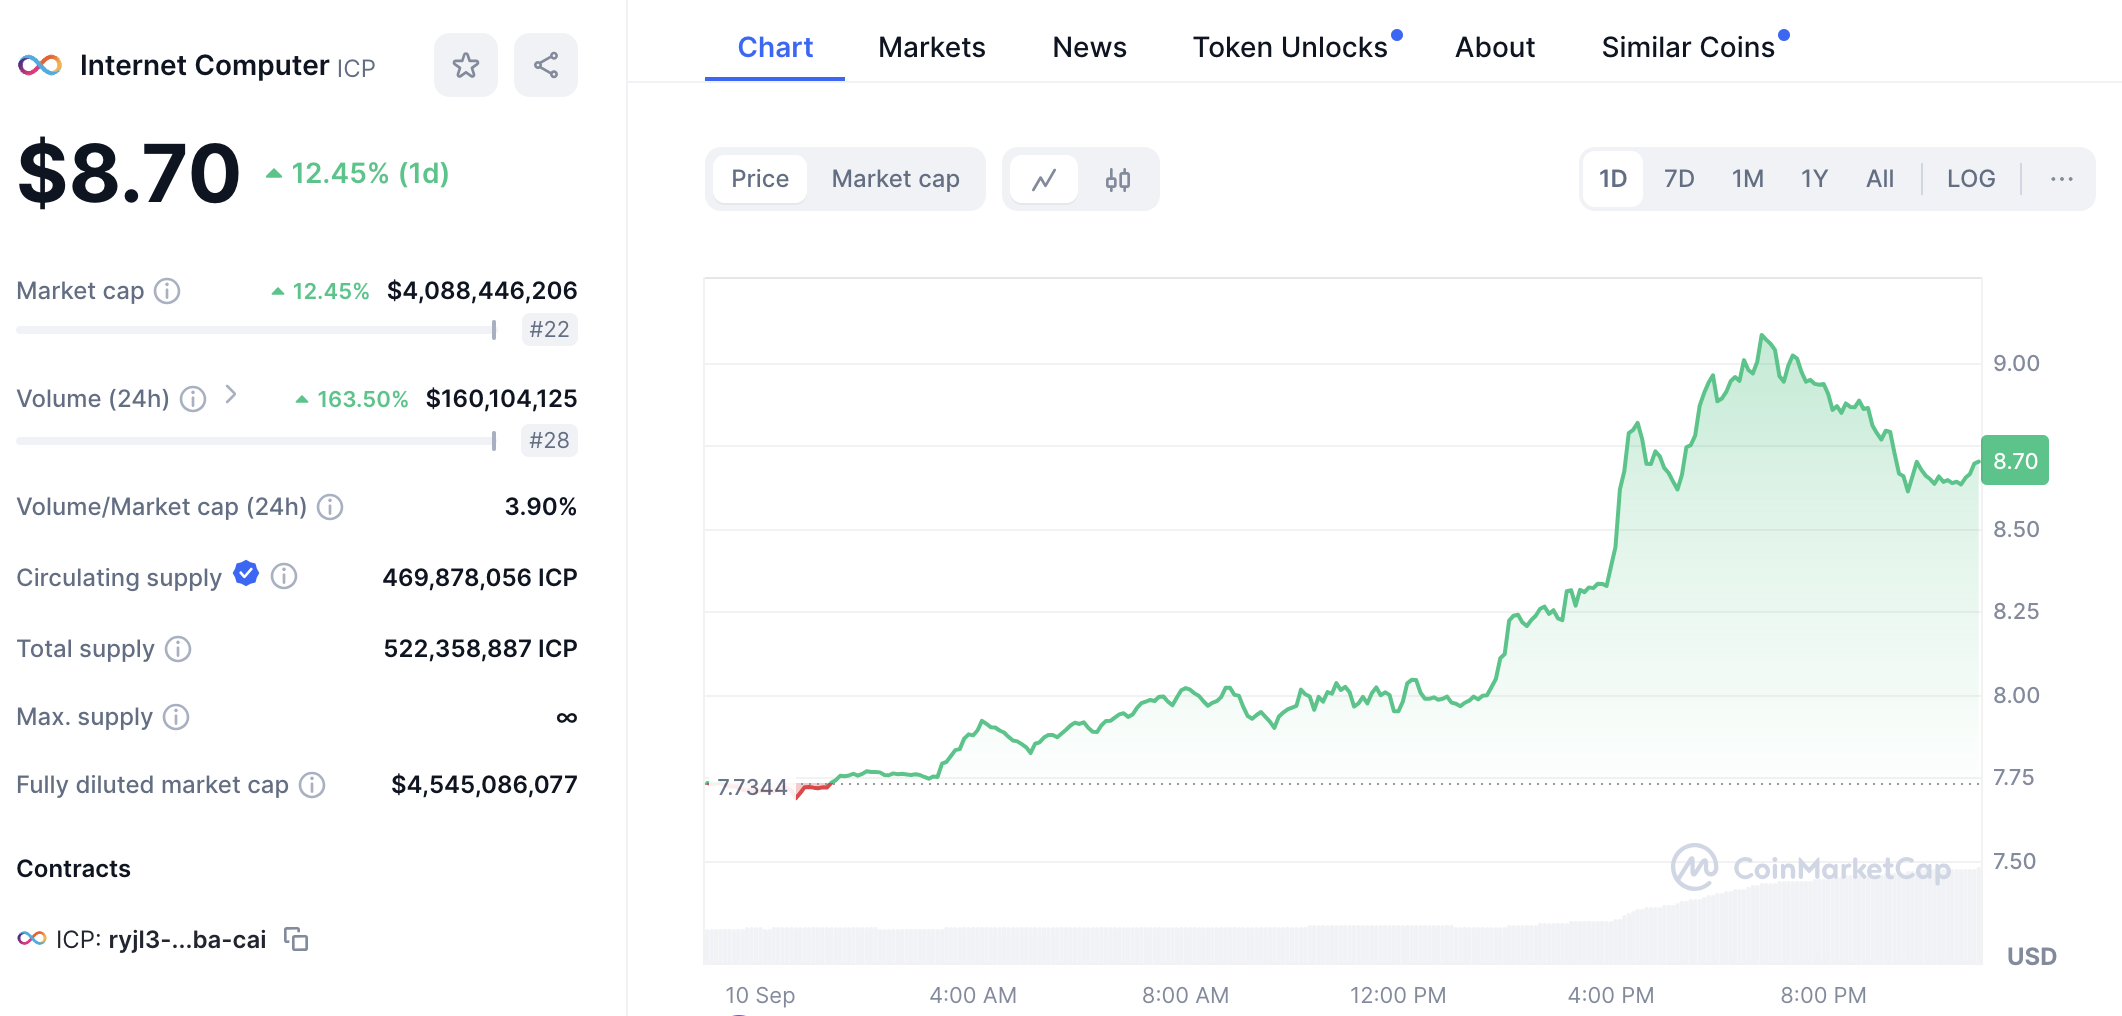Switch to candlestick chart view

pyautogui.click(x=1118, y=180)
